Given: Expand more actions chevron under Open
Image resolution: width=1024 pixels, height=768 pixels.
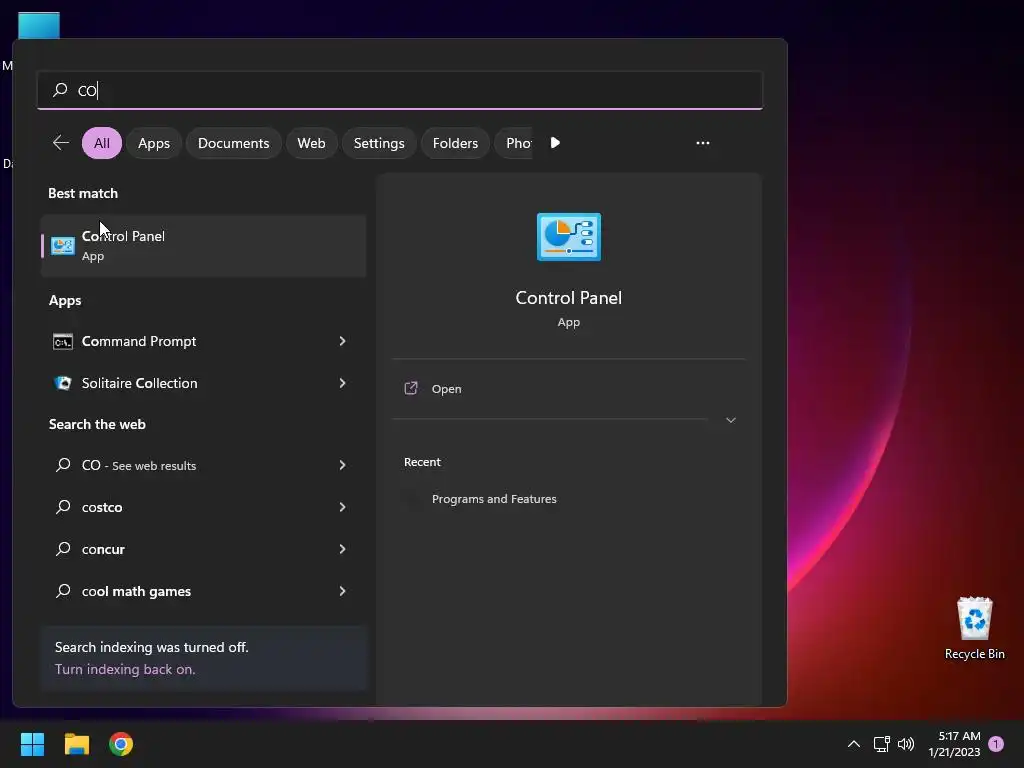Looking at the screenshot, I should (x=731, y=420).
